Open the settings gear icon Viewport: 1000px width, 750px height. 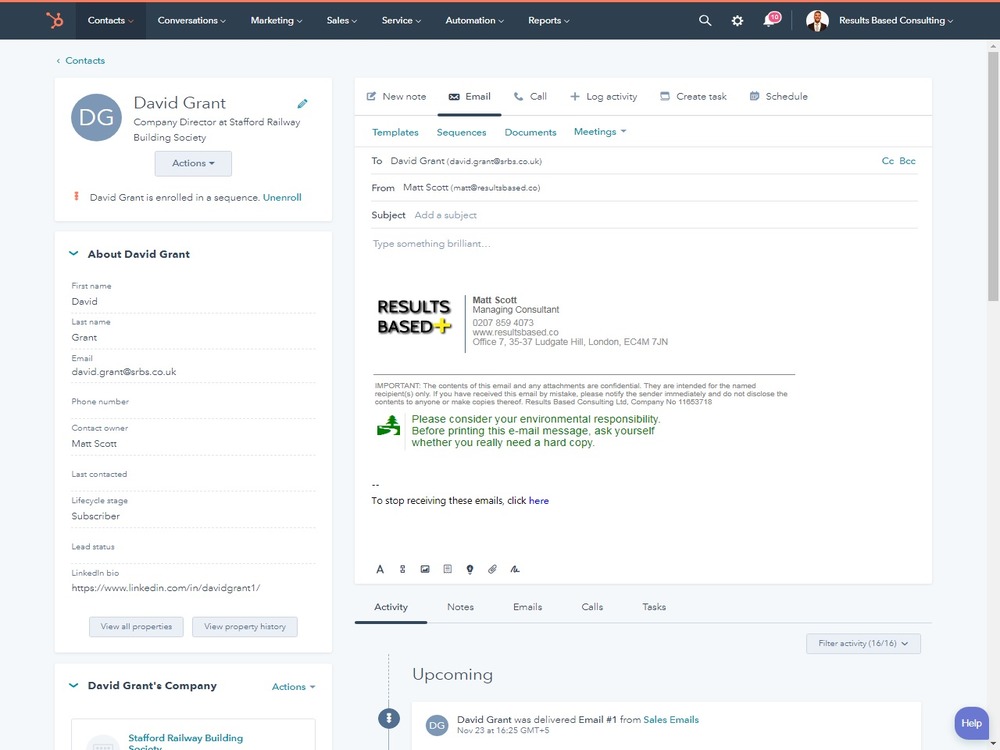pyautogui.click(x=737, y=20)
